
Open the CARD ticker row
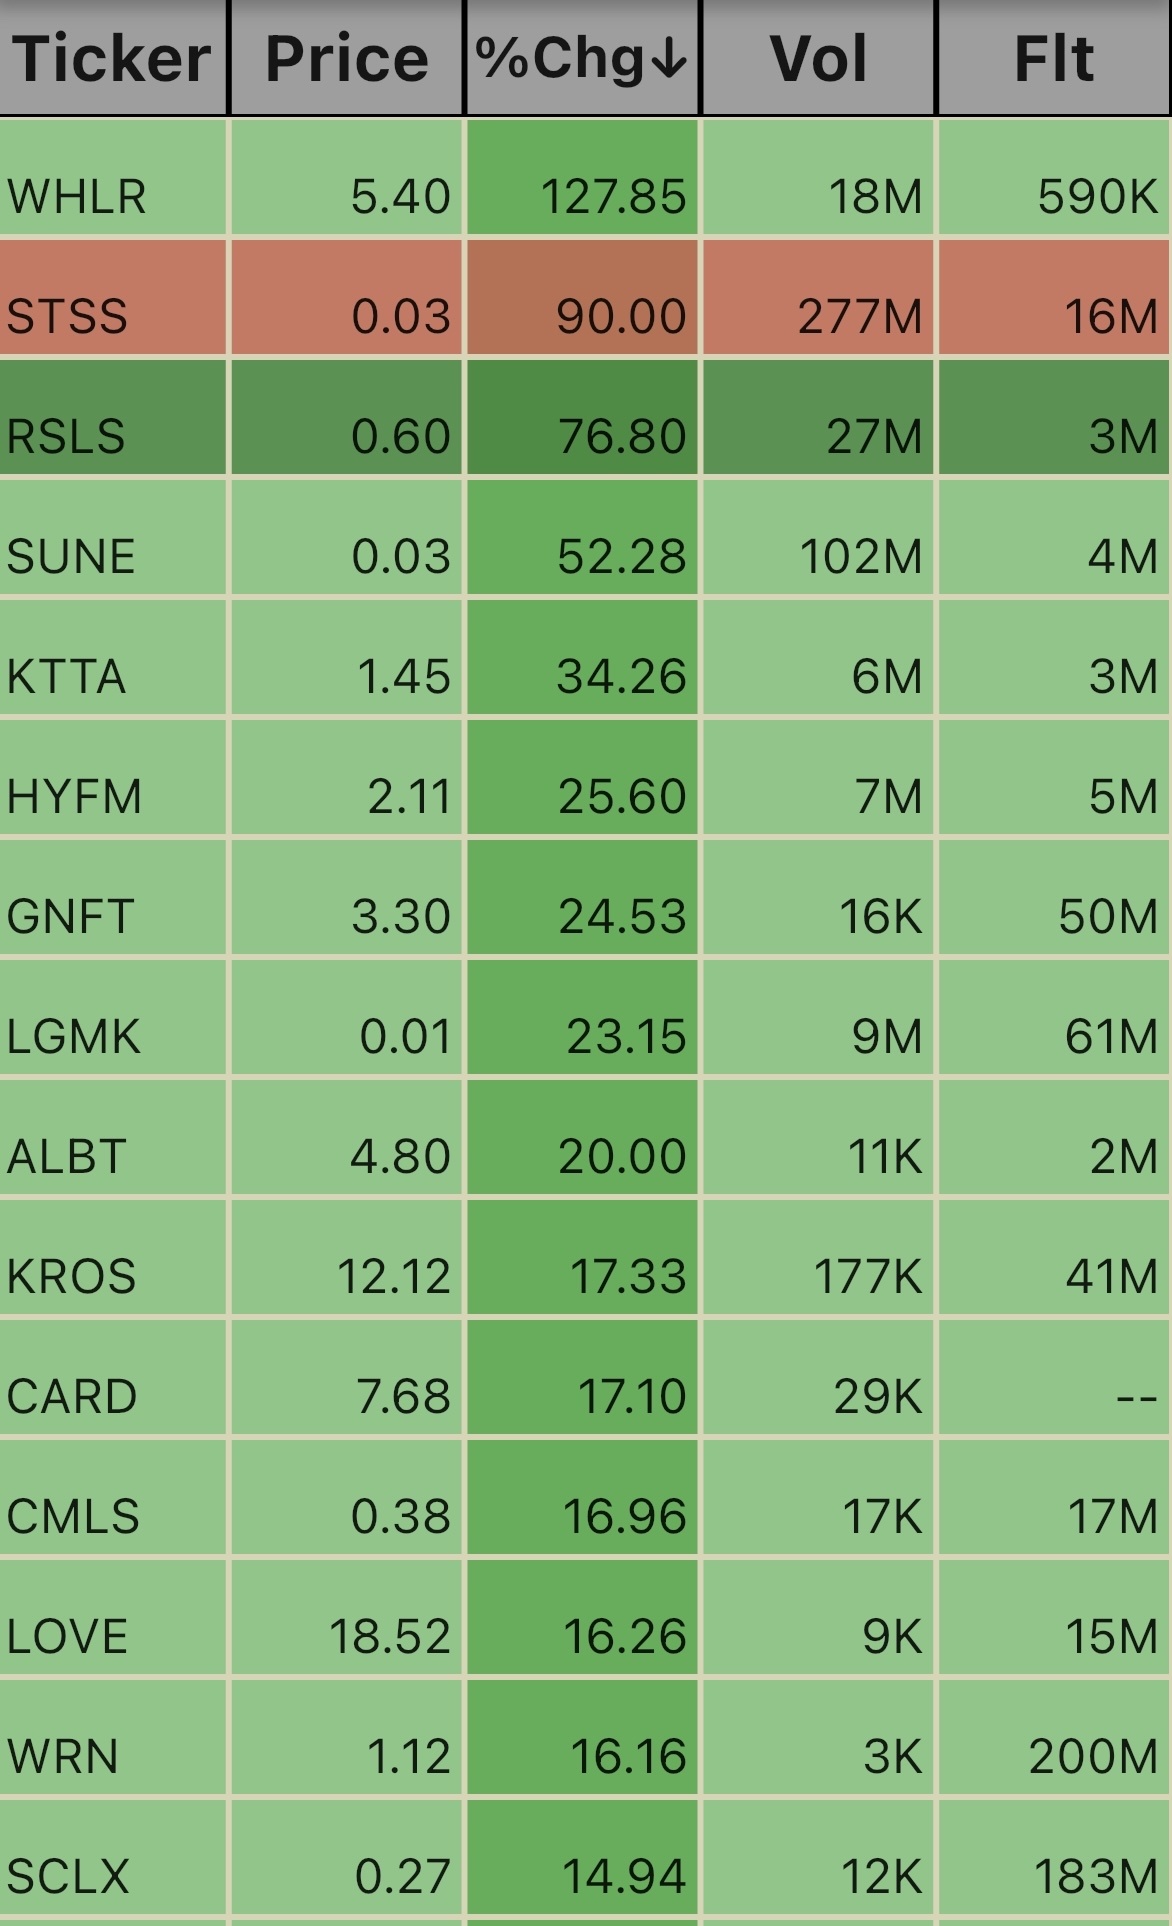72,1396
